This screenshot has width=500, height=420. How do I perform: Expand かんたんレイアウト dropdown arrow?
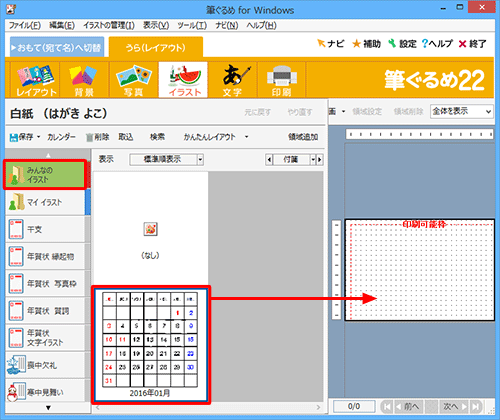point(246,137)
